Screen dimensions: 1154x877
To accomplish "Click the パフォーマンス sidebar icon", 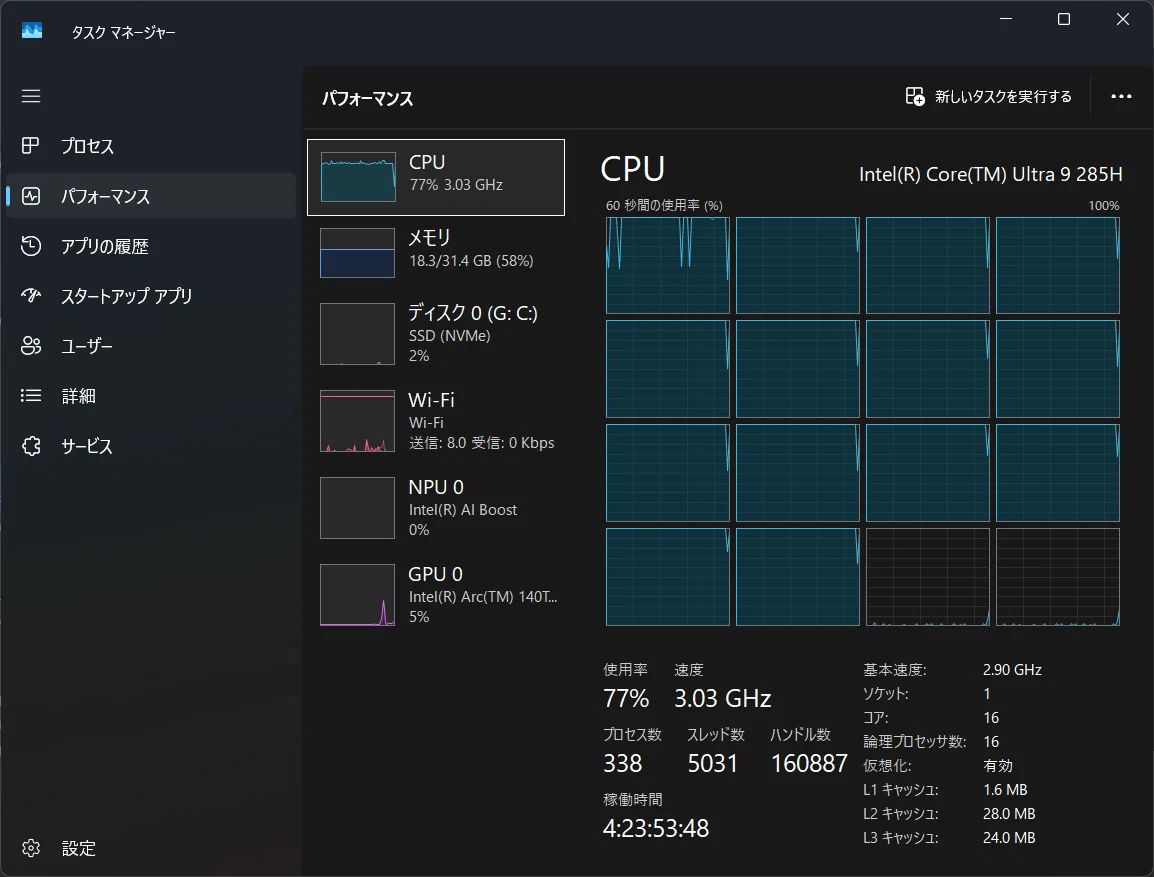I will pyautogui.click(x=31, y=196).
